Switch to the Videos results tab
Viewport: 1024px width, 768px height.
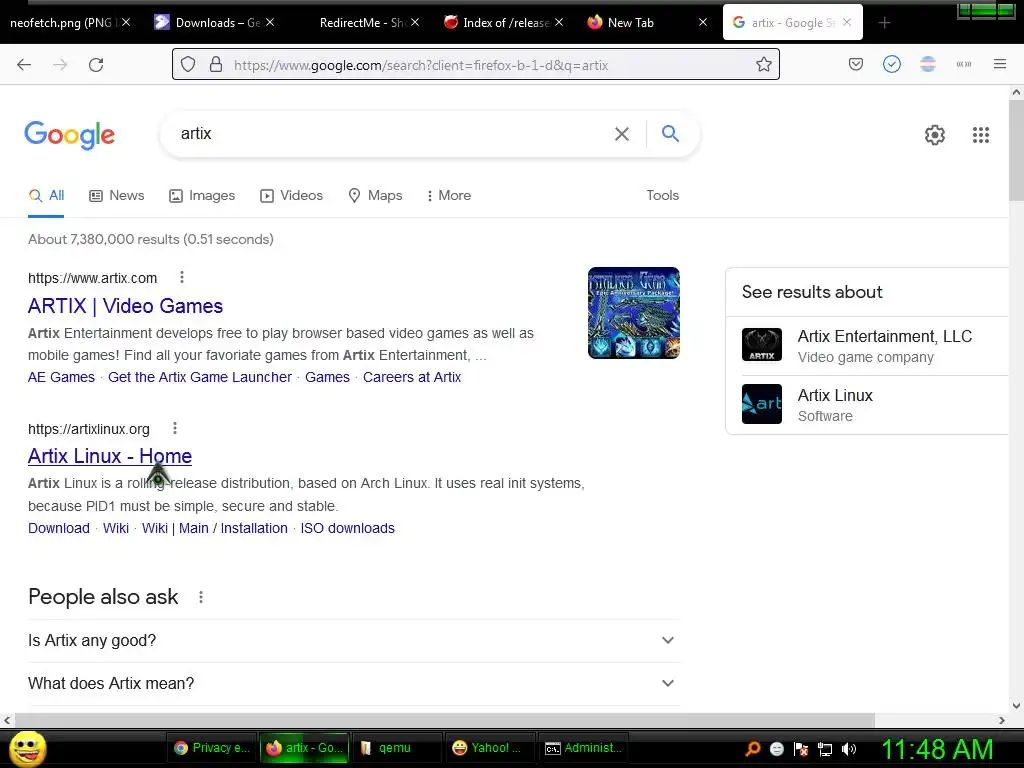click(x=291, y=195)
